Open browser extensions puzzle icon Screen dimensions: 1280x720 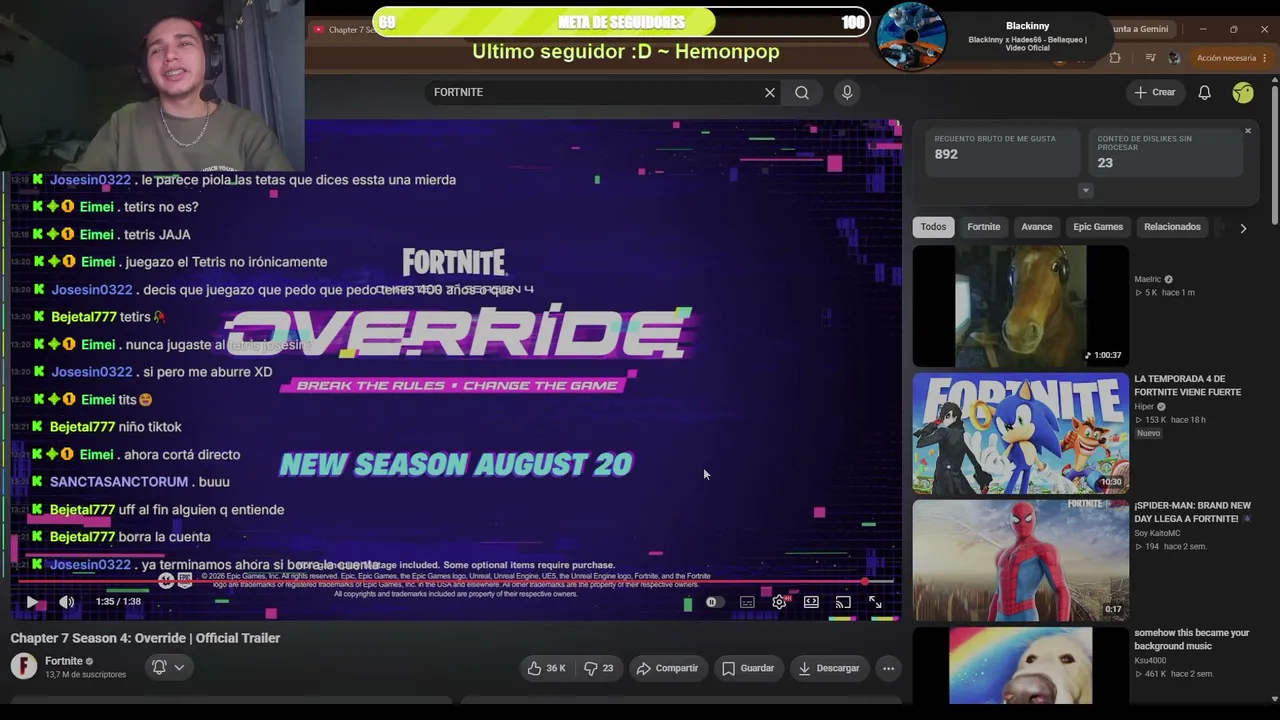[x=1115, y=58]
